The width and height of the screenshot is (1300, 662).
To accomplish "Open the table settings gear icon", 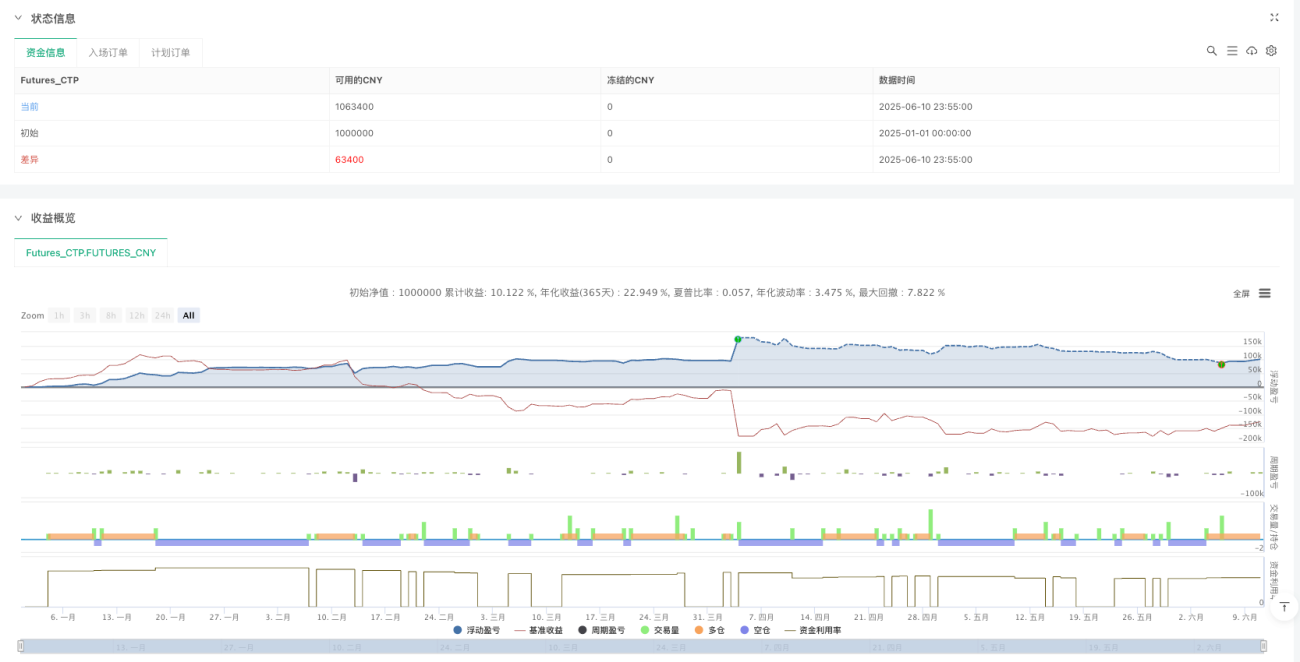I will [x=1271, y=51].
